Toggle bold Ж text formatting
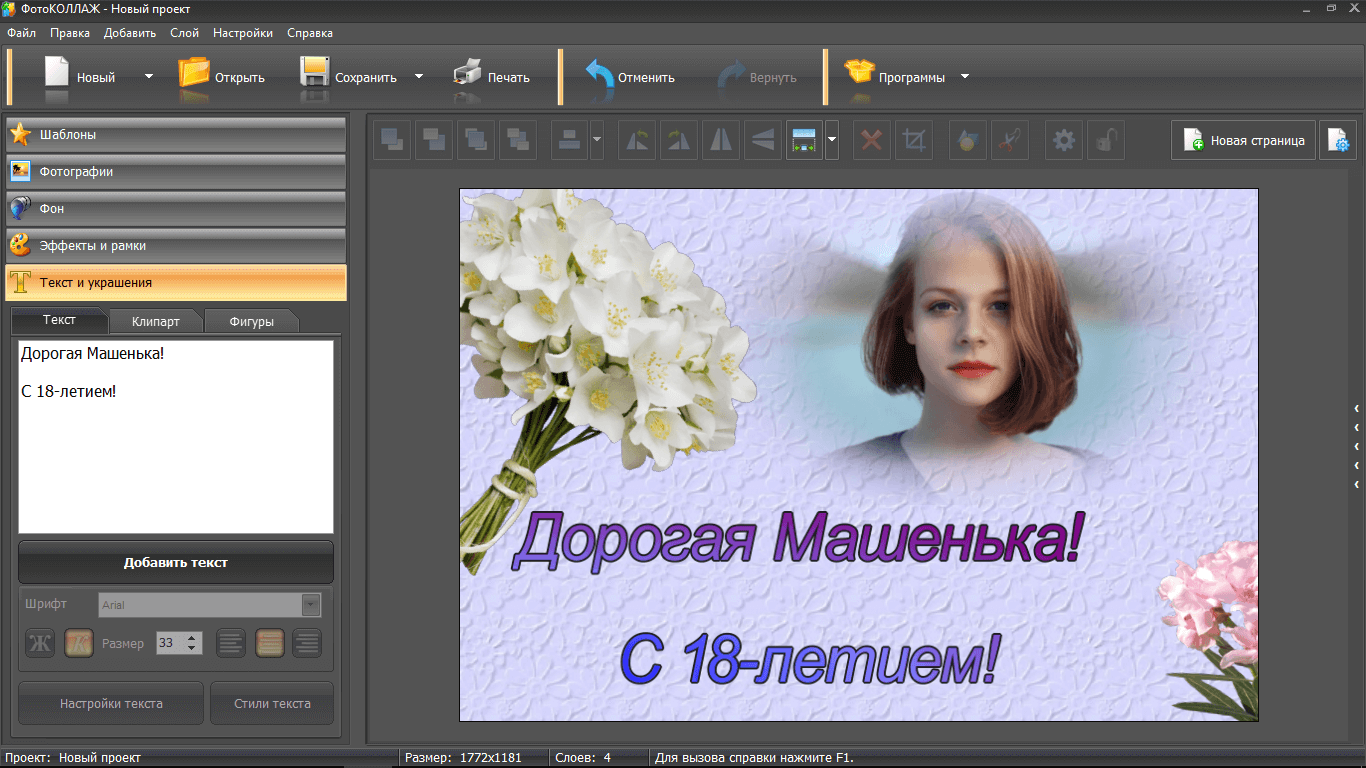This screenshot has height=768, width=1366. click(x=40, y=643)
